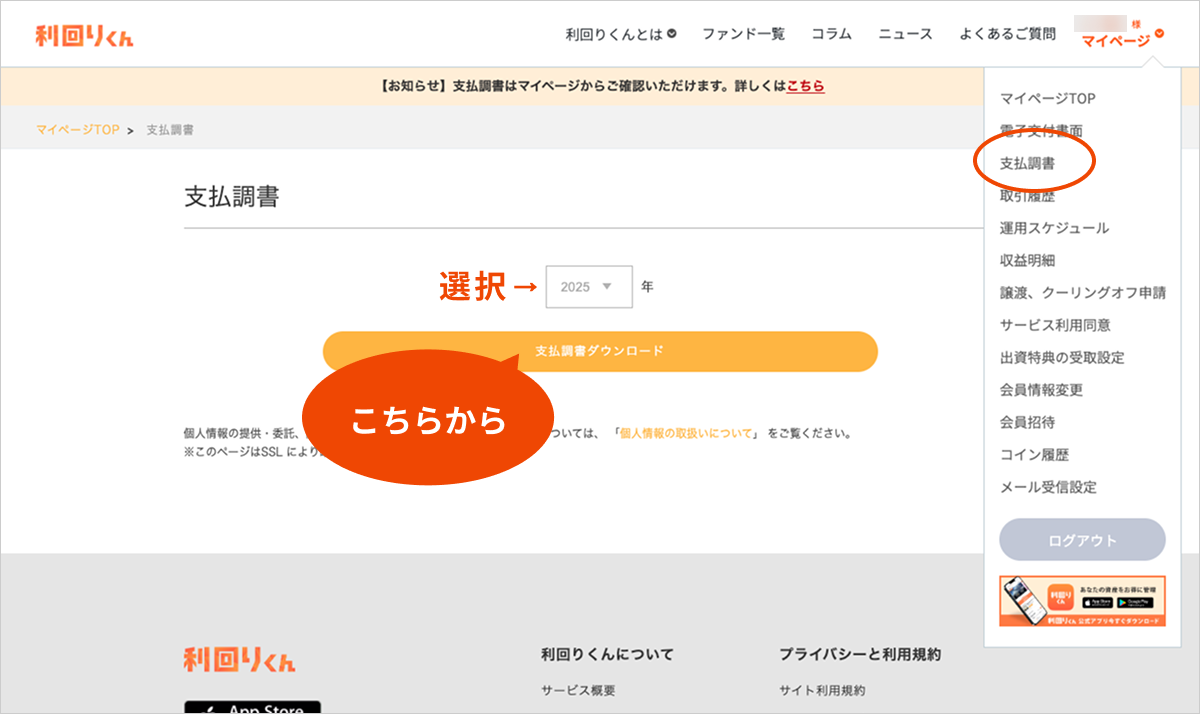Open よくあるご質問 in the top navigation
The width and height of the screenshot is (1200, 714).
(x=1007, y=34)
